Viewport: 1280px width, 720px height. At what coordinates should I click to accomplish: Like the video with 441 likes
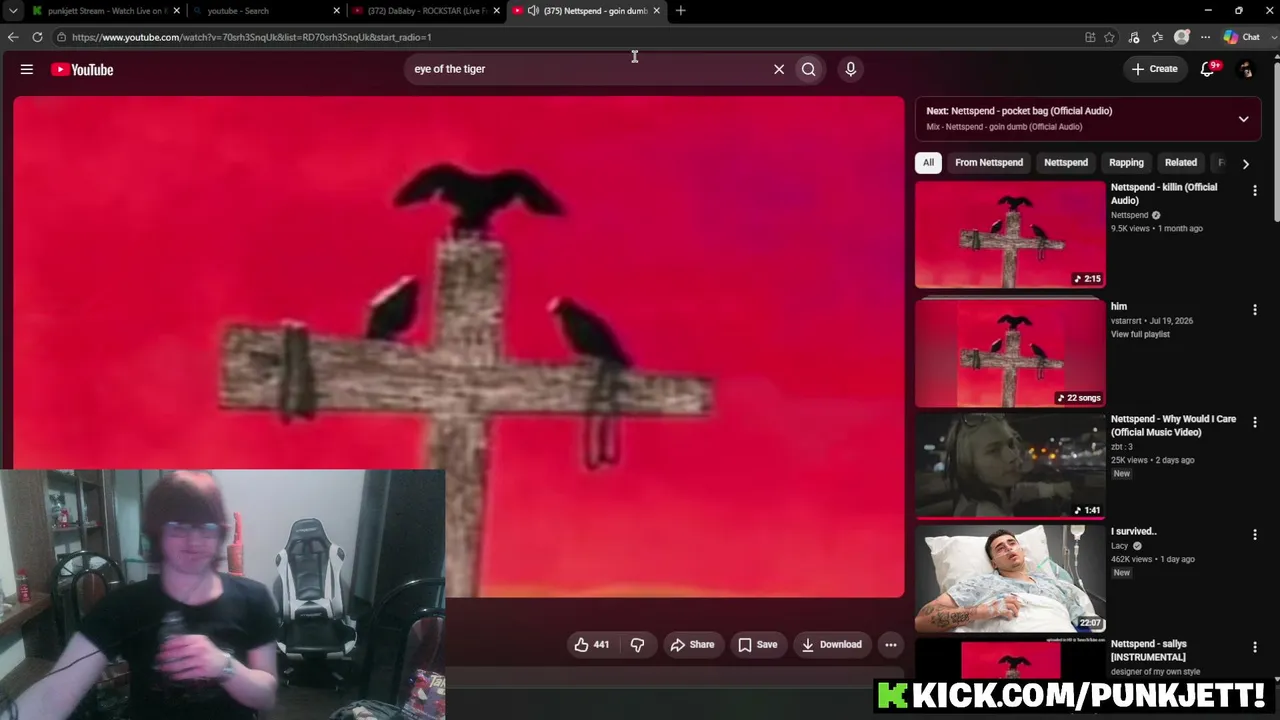coord(591,645)
